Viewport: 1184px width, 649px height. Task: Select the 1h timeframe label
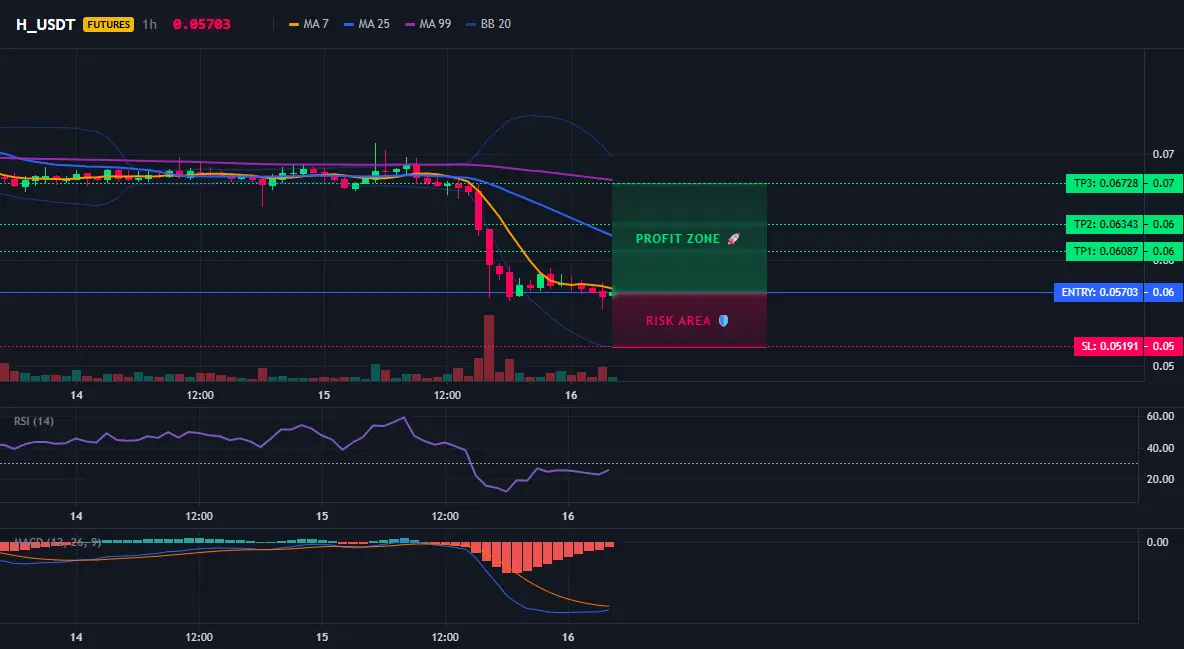tap(150, 24)
